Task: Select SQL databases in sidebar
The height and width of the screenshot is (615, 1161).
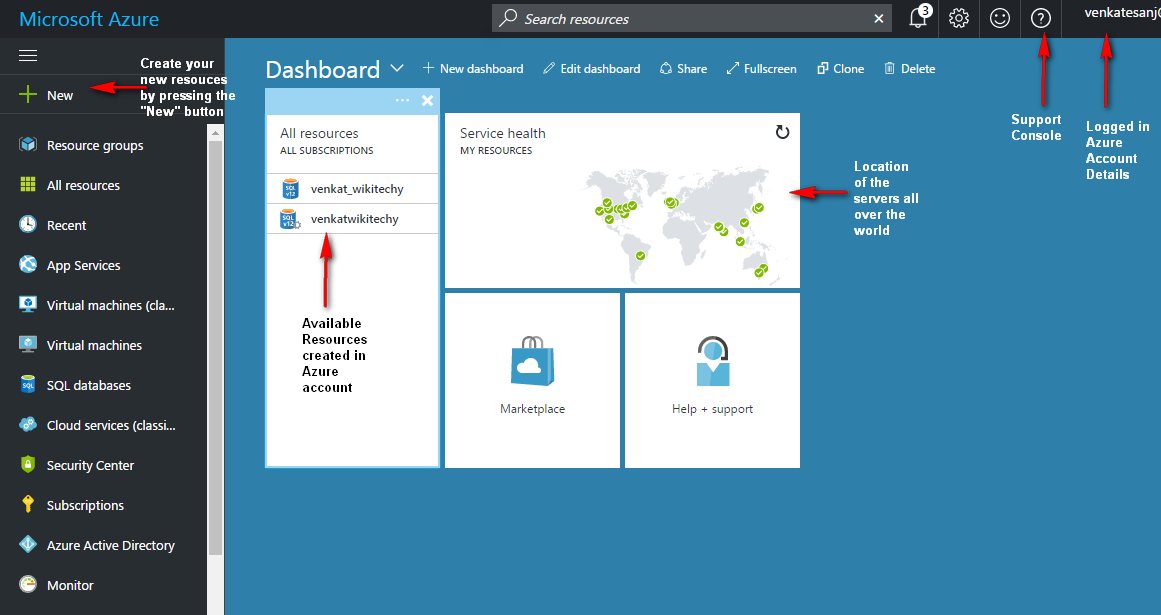Action: [x=89, y=386]
